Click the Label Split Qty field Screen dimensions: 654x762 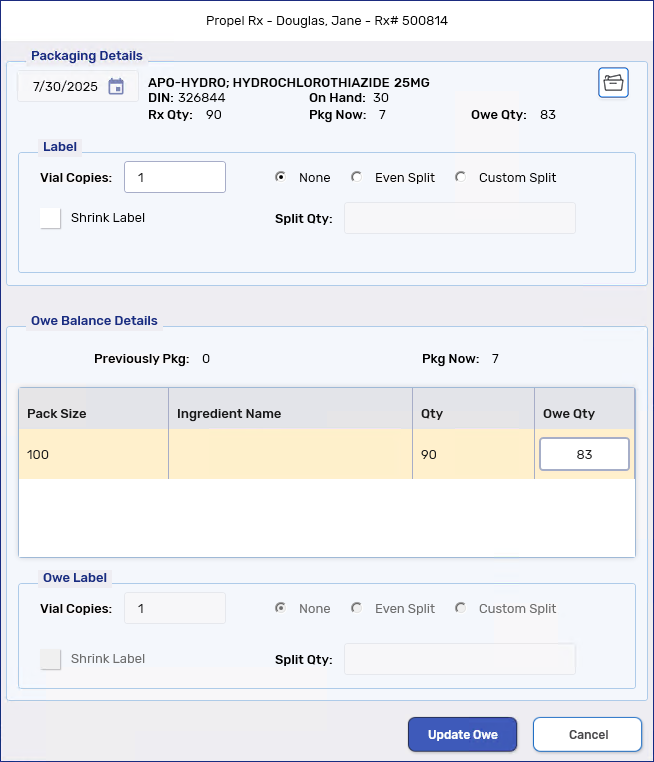pos(459,218)
